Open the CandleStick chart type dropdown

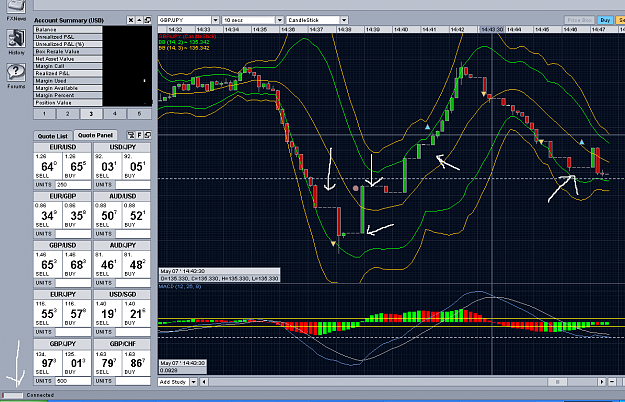(x=344, y=20)
